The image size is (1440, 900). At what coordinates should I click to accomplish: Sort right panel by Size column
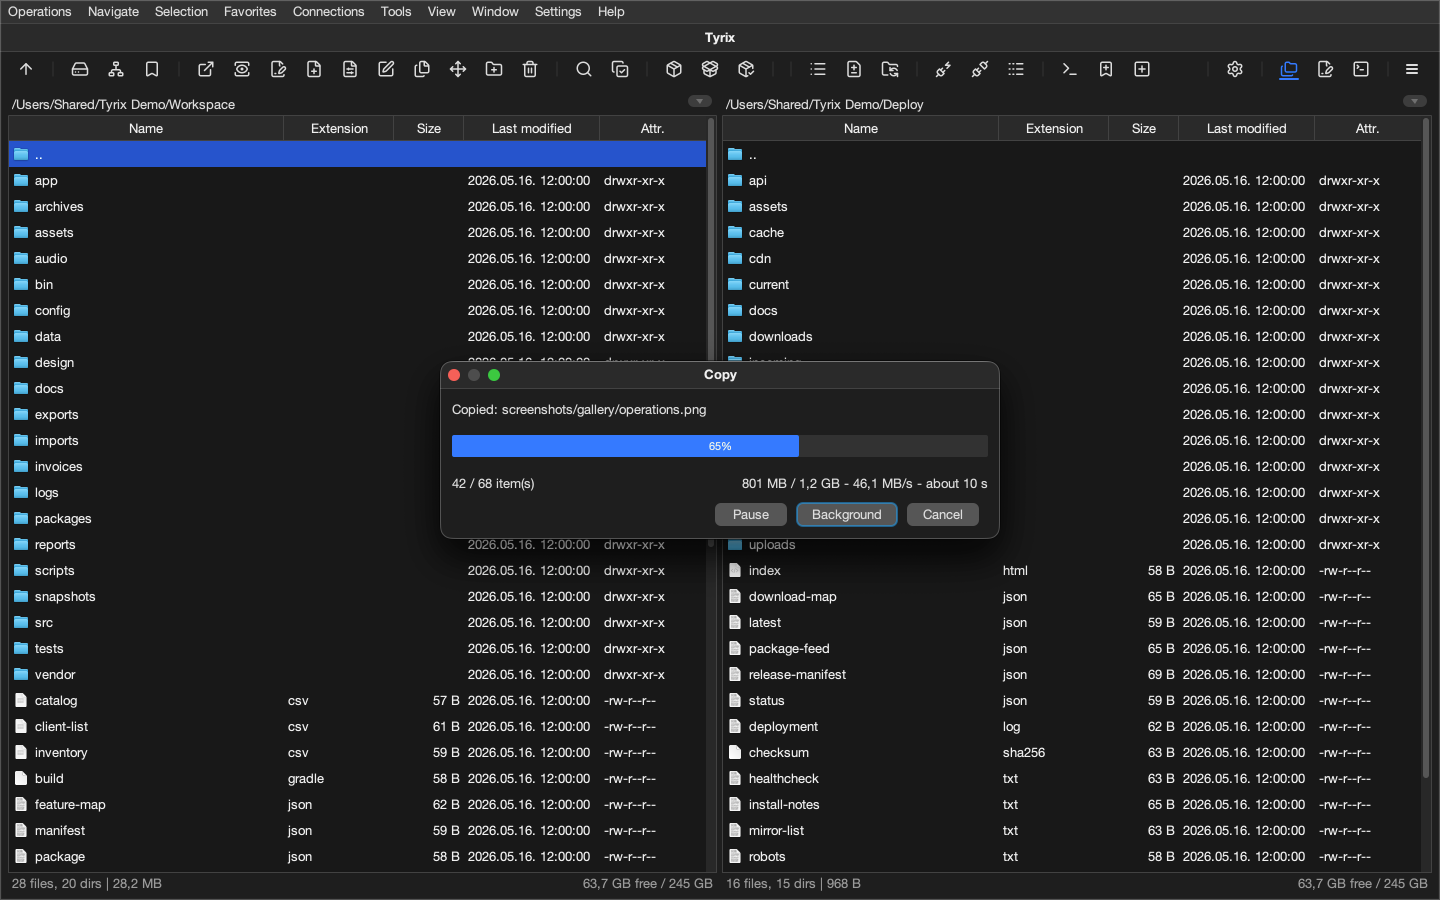1144,128
